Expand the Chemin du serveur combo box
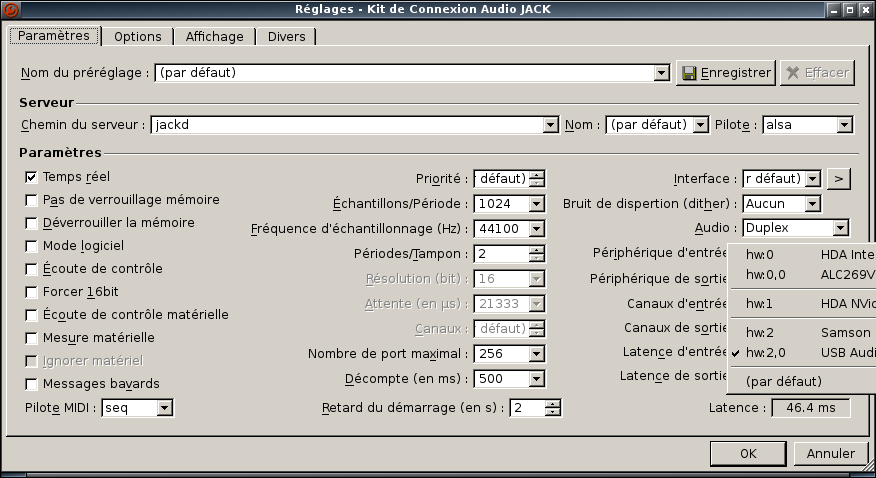 pyautogui.click(x=550, y=125)
